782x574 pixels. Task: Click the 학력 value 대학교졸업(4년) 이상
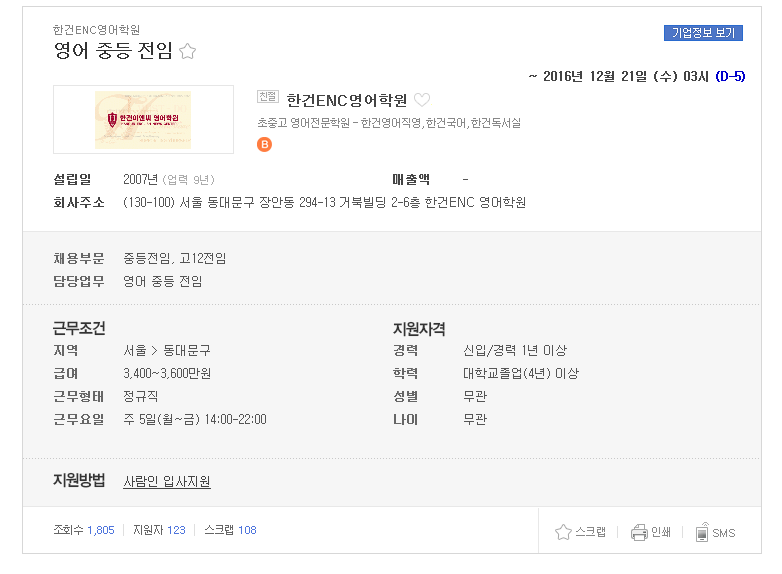pyautogui.click(x=521, y=374)
